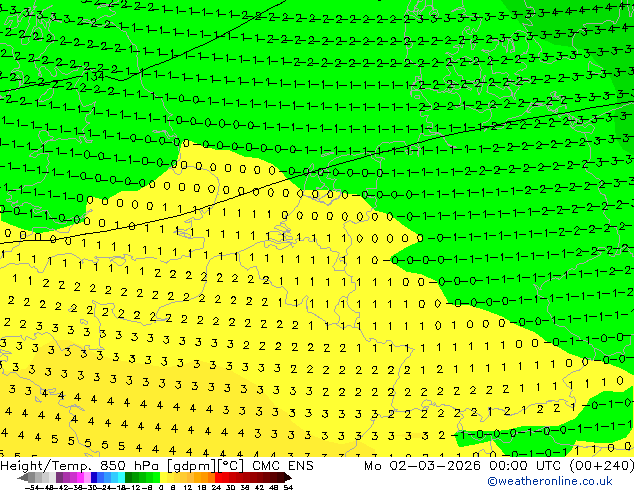This screenshot has height=490, width=634.
Task: Click the '54' legend scale value
Action: [x=288, y=488]
